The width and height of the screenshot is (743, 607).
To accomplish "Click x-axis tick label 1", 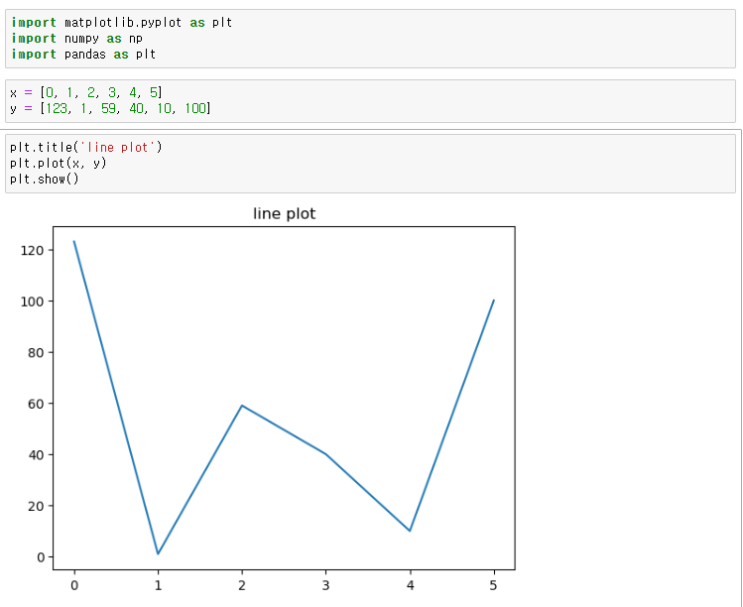I will coord(158,586).
